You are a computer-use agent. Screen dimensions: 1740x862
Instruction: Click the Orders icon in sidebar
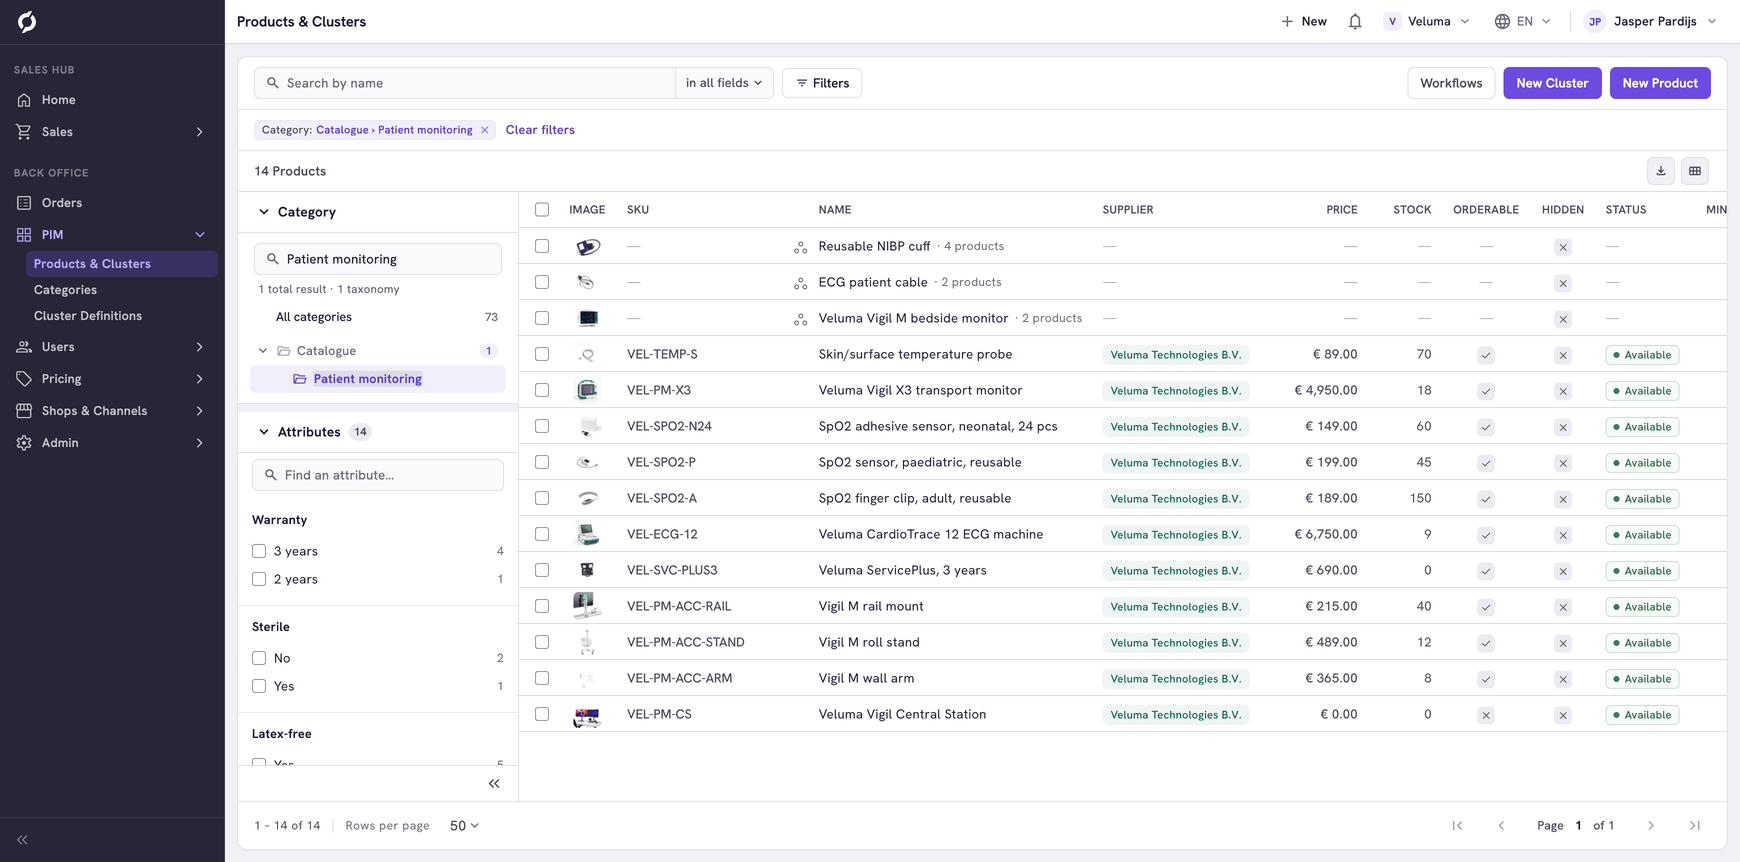pos(24,203)
